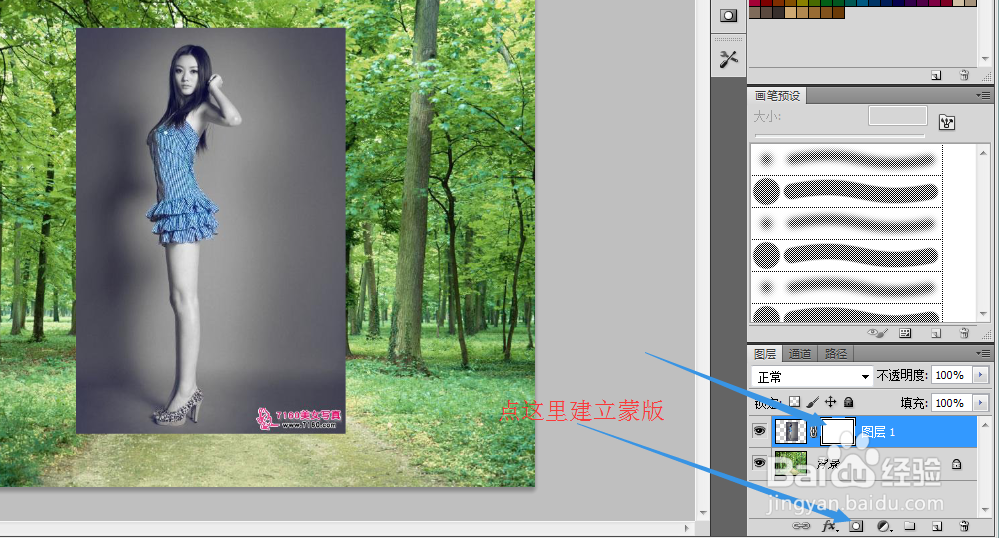Open blend mode 正常 dropdown
The width and height of the screenshot is (999, 538).
coord(812,376)
